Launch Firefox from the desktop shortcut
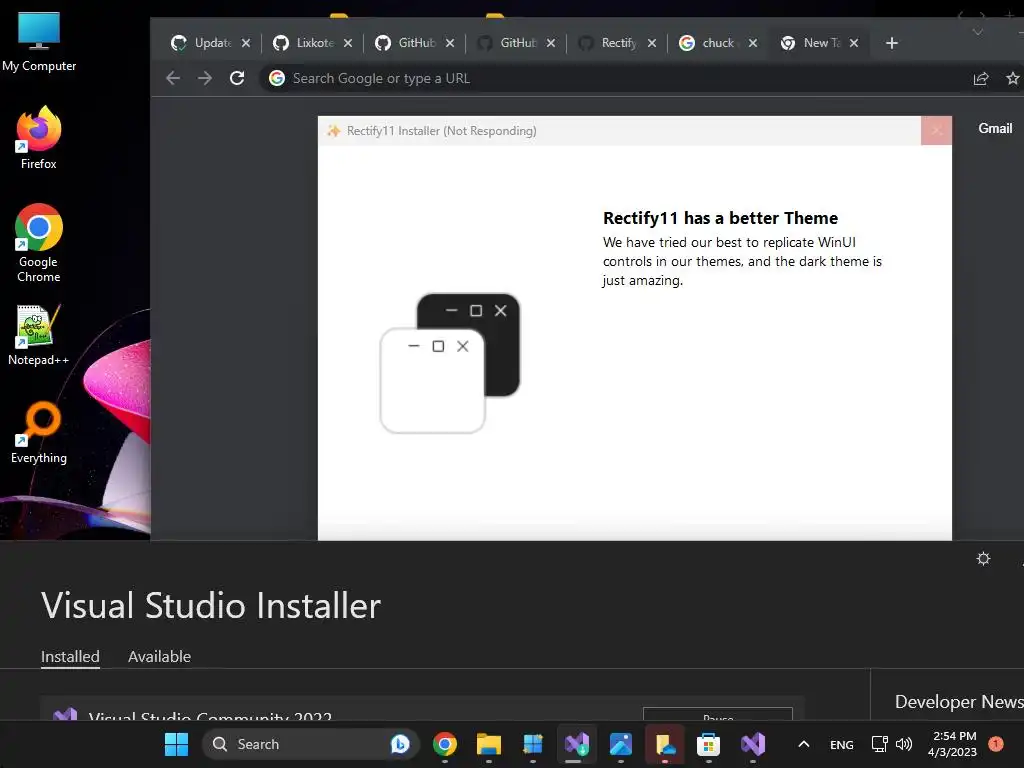The height and width of the screenshot is (768, 1024). pyautogui.click(x=39, y=138)
